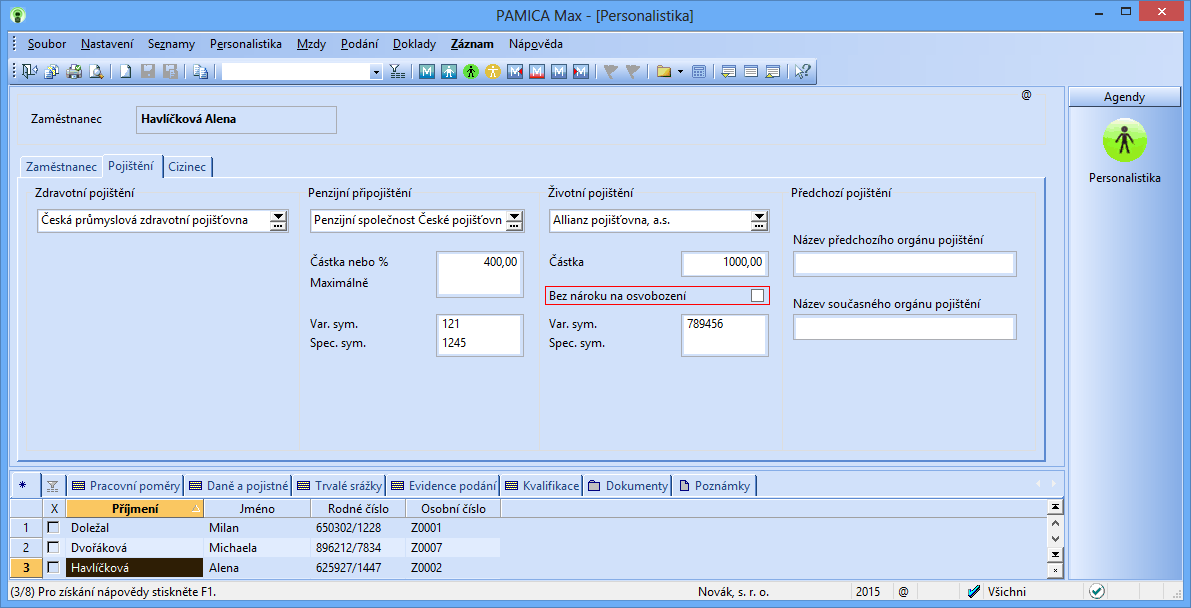
Task: Click the exit door icon in toolbar
Action: pos(30,71)
